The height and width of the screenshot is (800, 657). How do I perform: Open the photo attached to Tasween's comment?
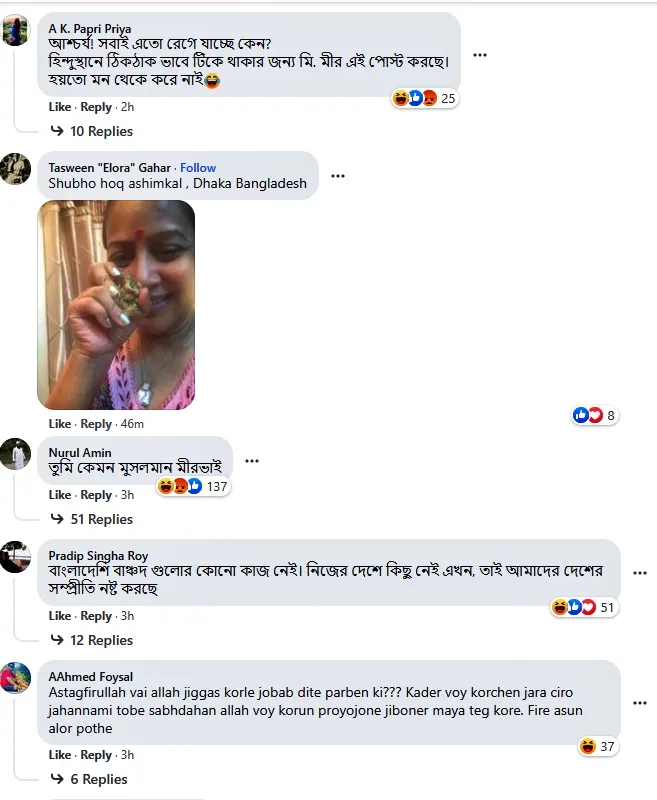pos(116,305)
